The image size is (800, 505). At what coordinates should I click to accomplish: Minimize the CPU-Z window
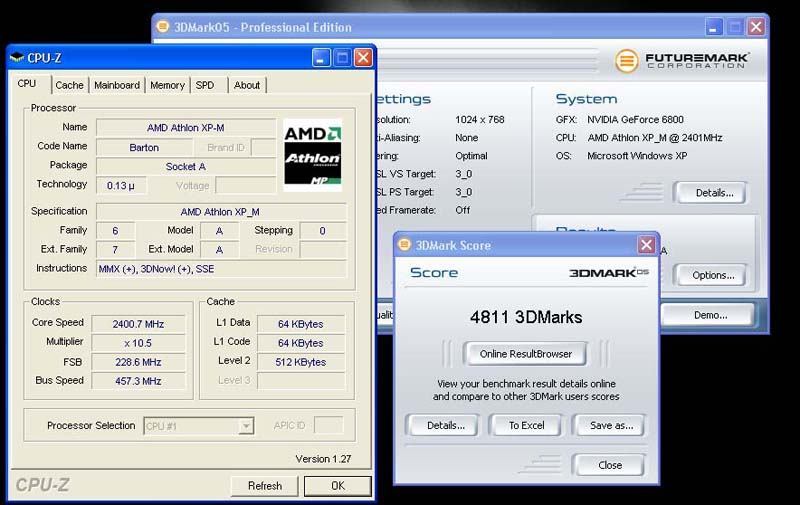[321, 58]
